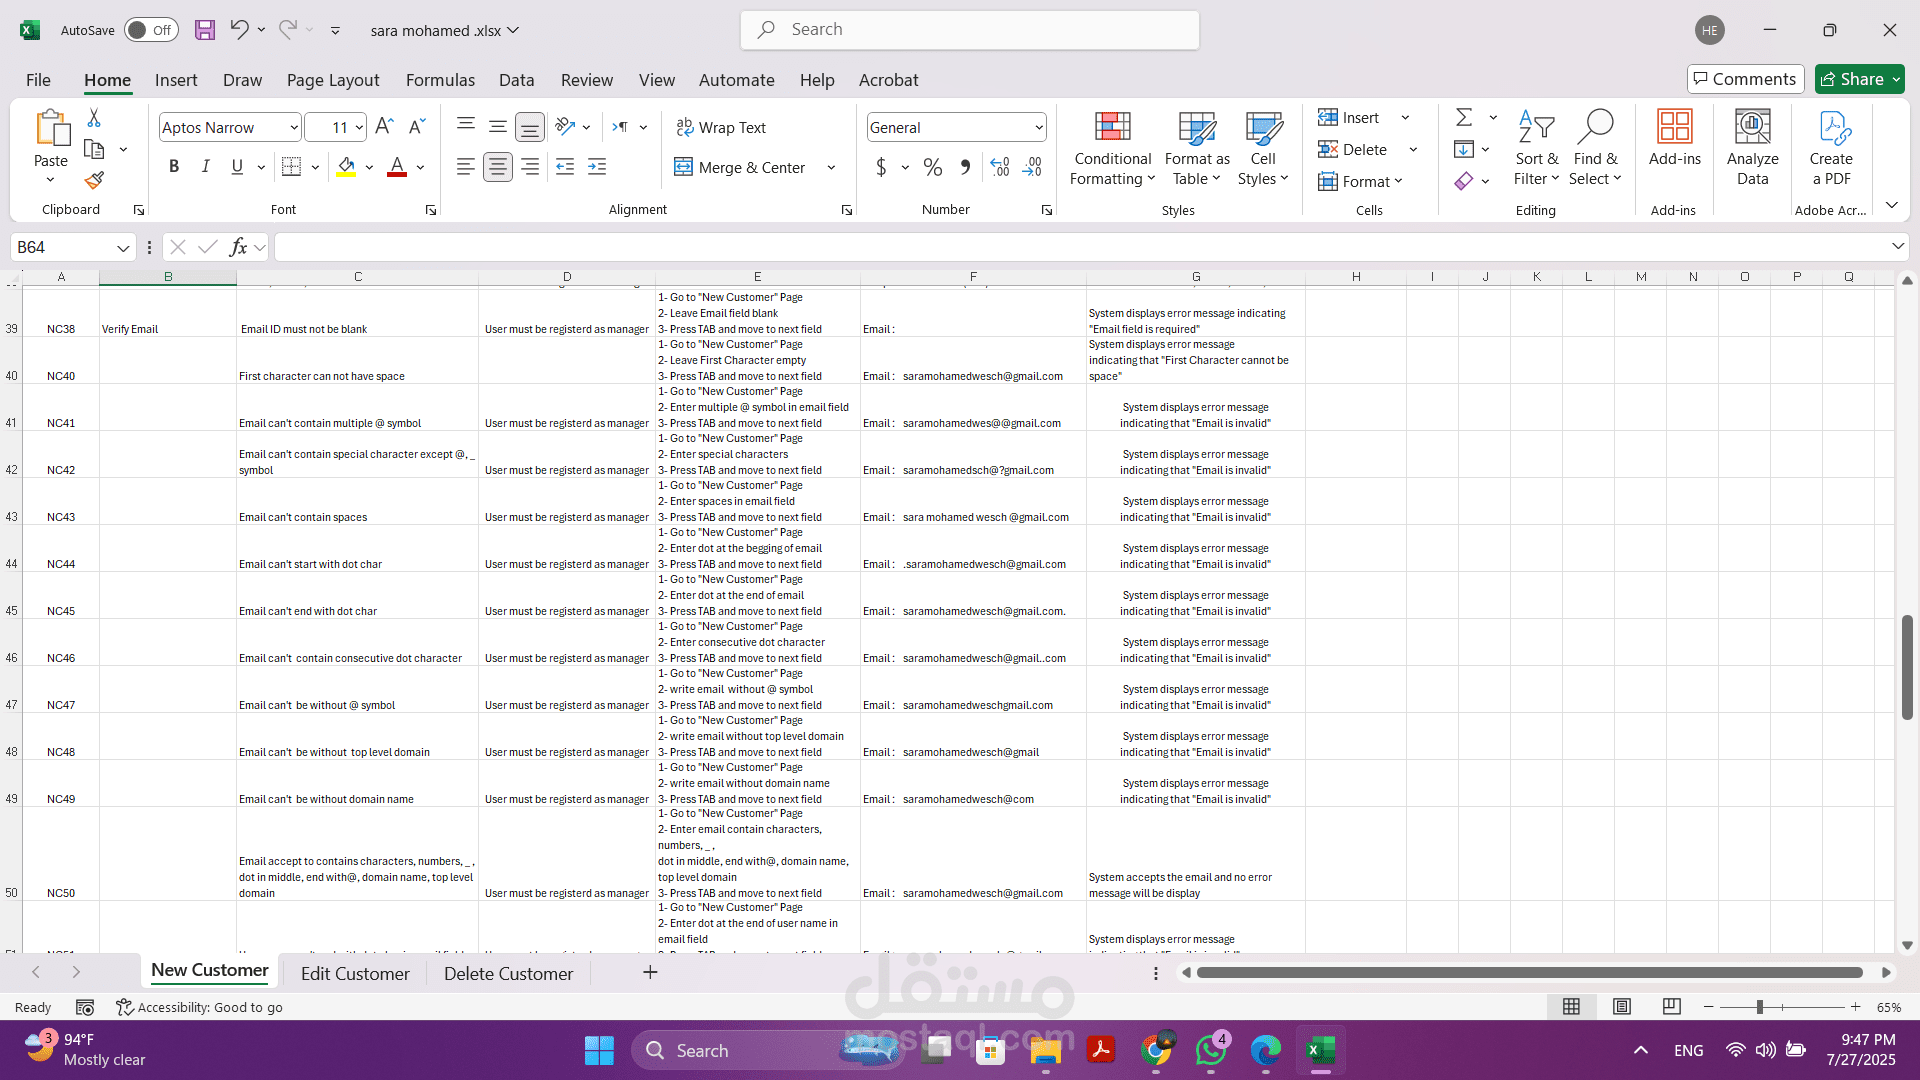
Task: Open the Merge & Center dropdown arrow
Action: pyautogui.click(x=831, y=167)
